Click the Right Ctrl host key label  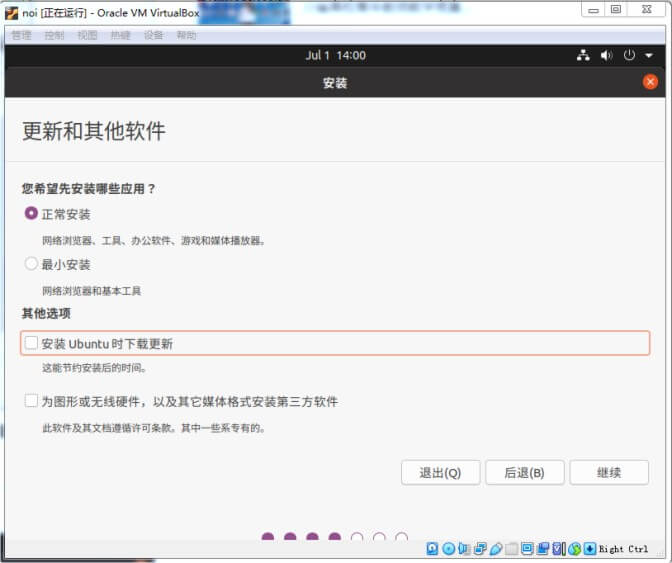click(x=624, y=549)
